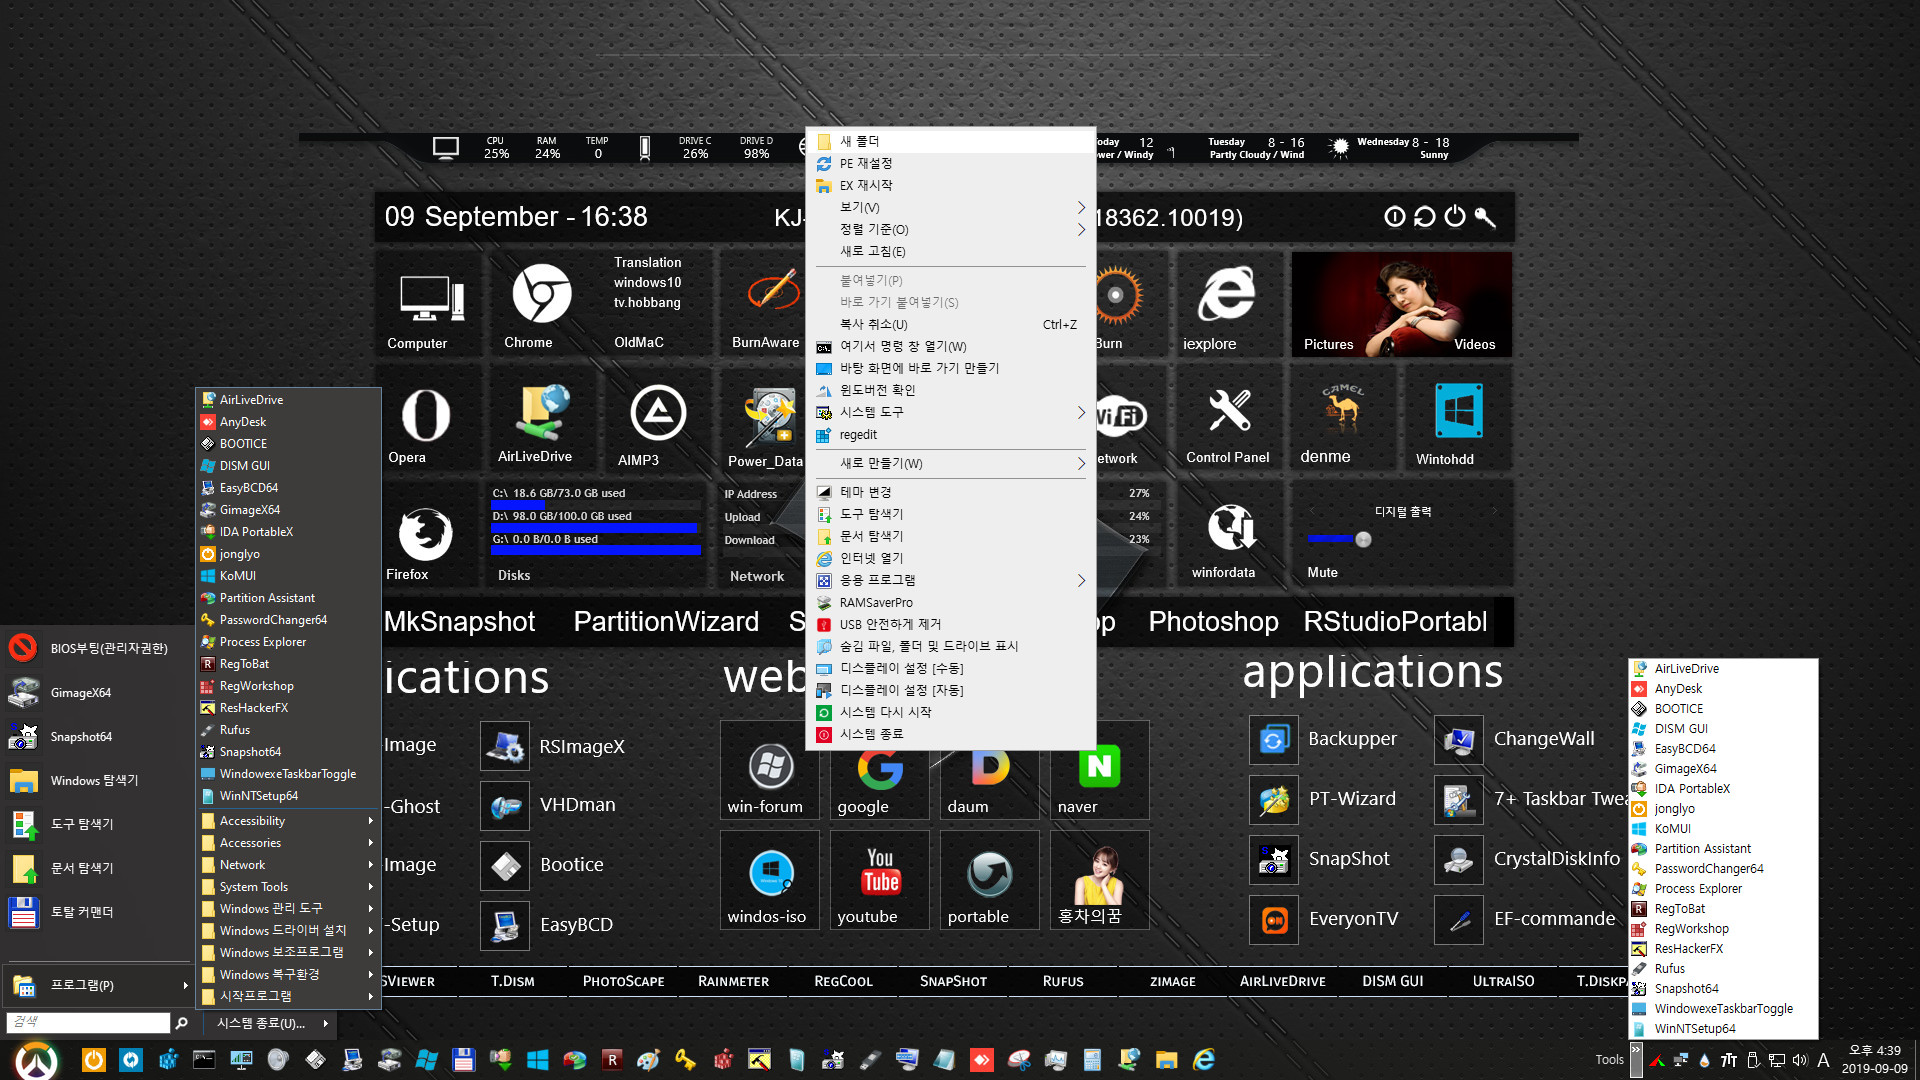Open Control Panel tile
Image resolution: width=1920 pixels, height=1080 pixels.
[x=1229, y=410]
